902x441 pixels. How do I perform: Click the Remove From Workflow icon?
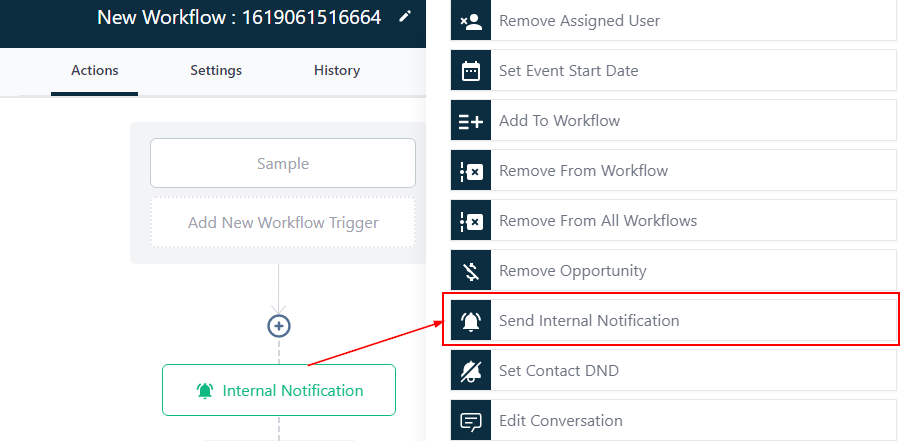point(470,171)
